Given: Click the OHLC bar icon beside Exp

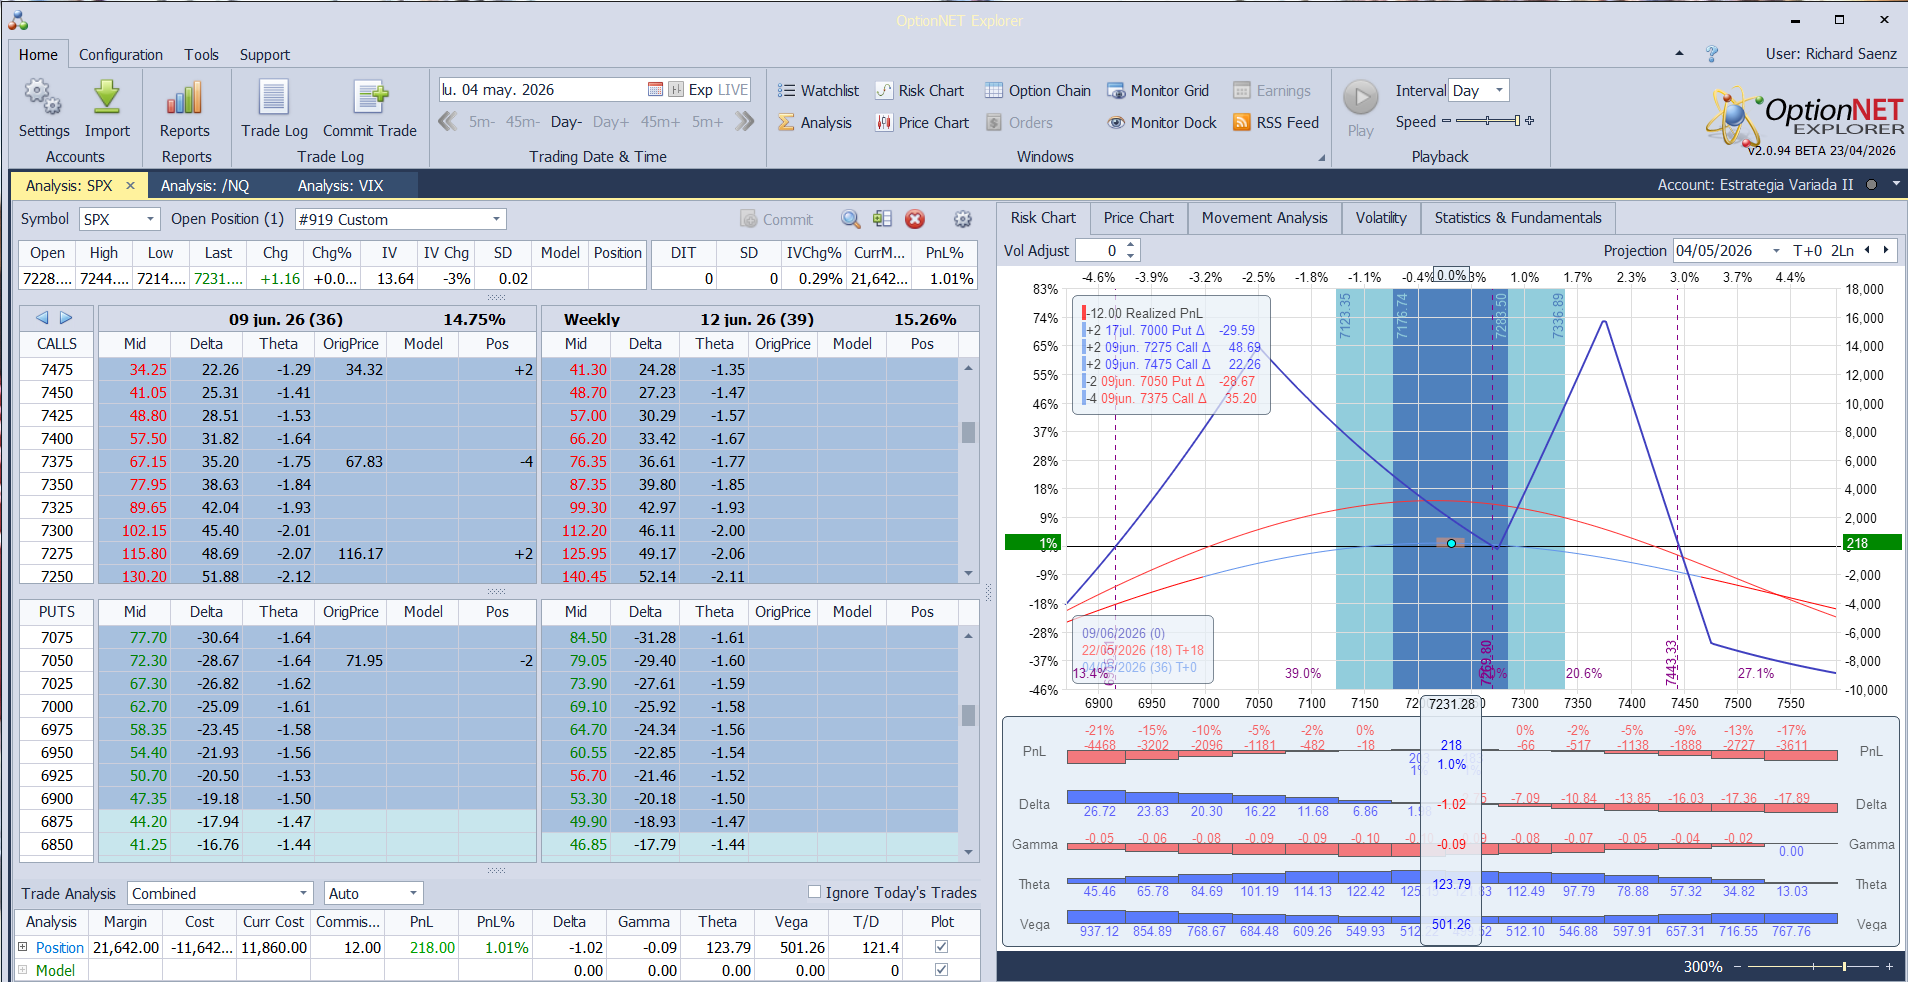Looking at the screenshot, I should click(676, 90).
